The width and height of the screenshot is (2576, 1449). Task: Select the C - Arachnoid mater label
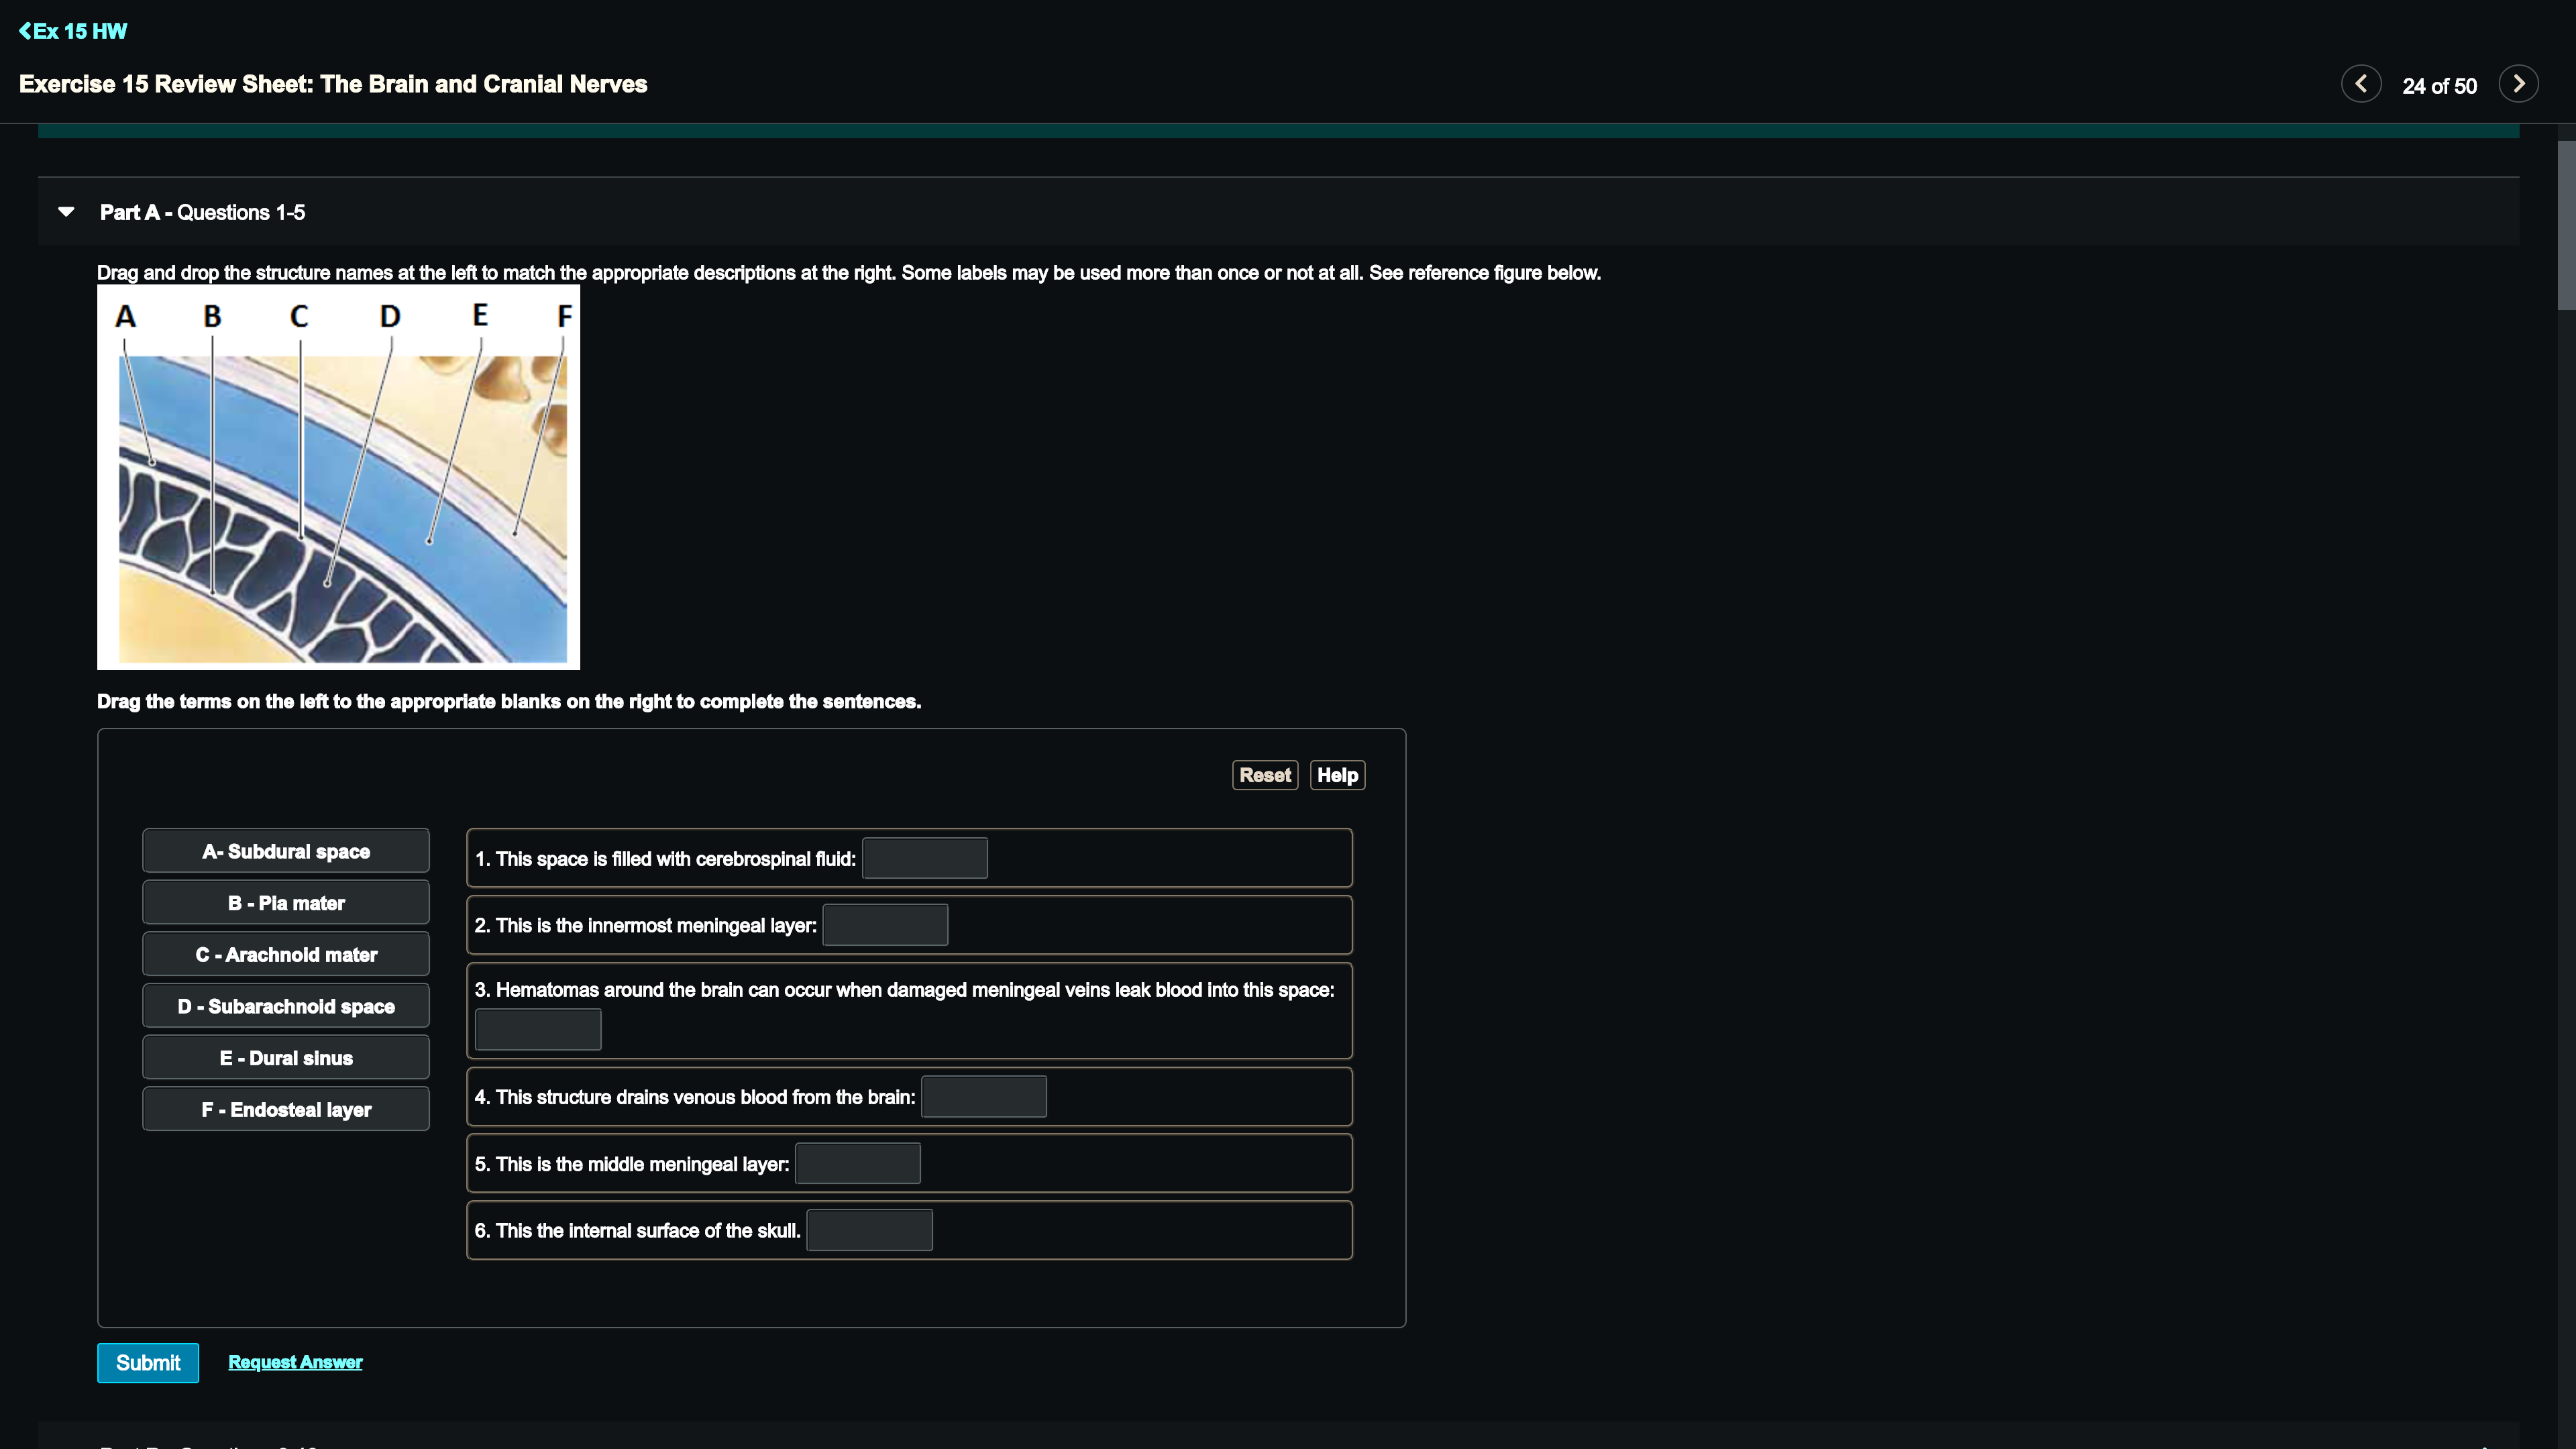(286, 955)
